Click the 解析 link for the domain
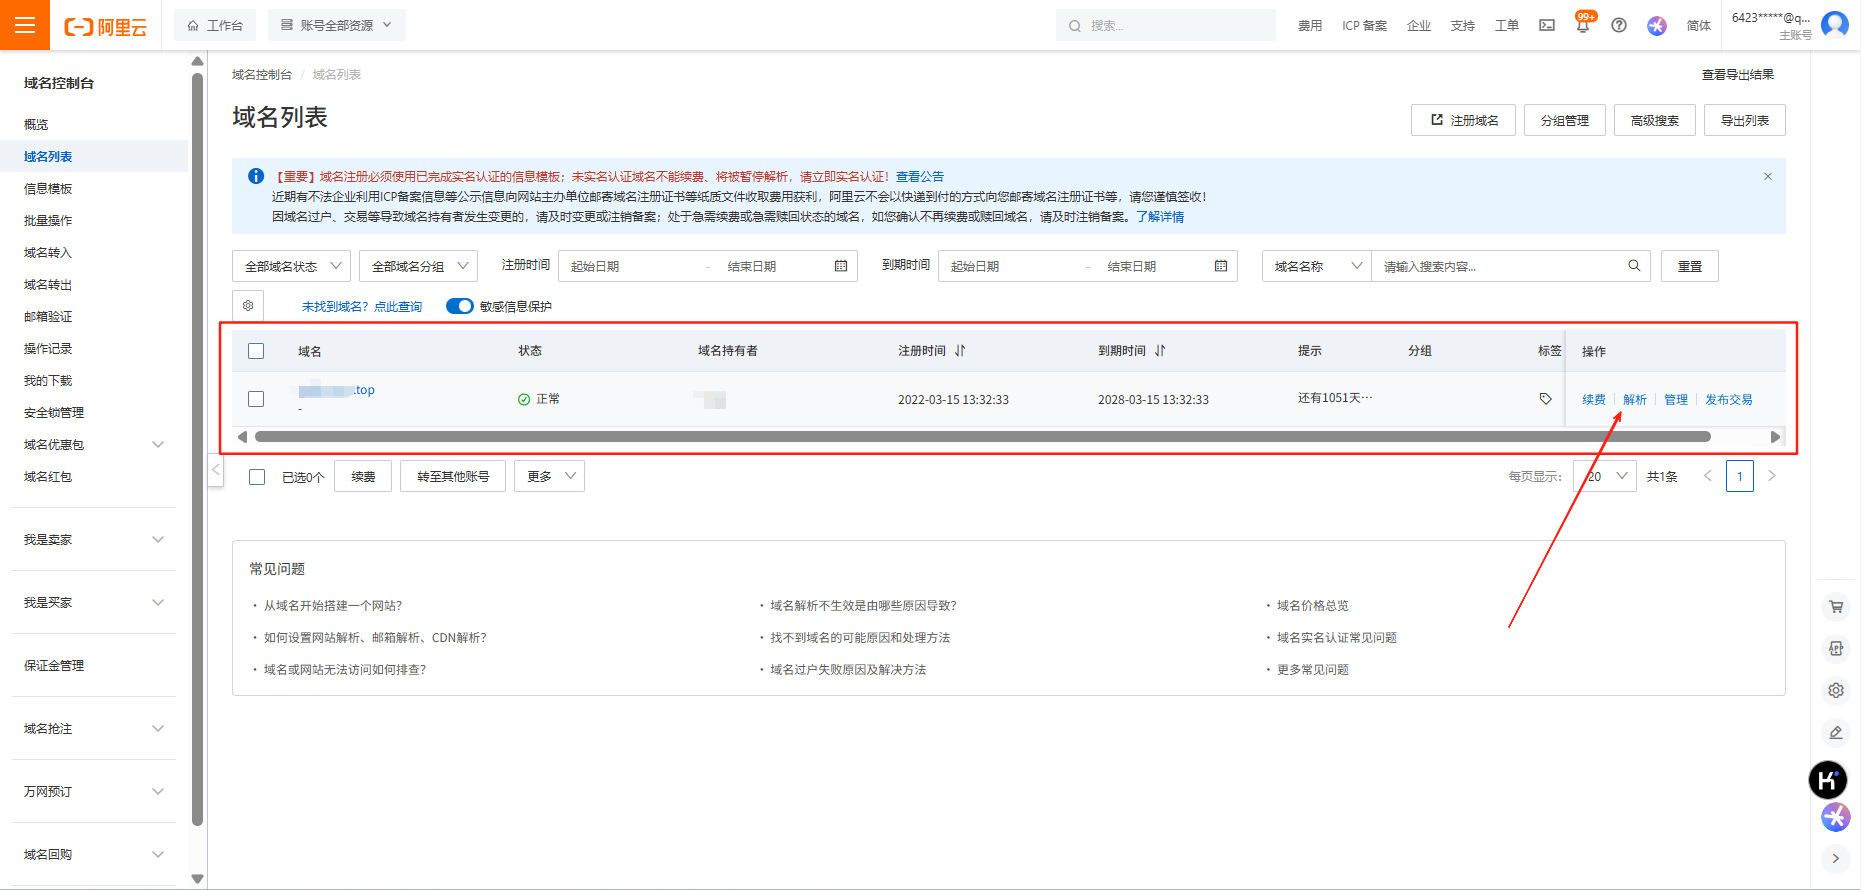Screen dimensions: 1861x890 [1634, 399]
